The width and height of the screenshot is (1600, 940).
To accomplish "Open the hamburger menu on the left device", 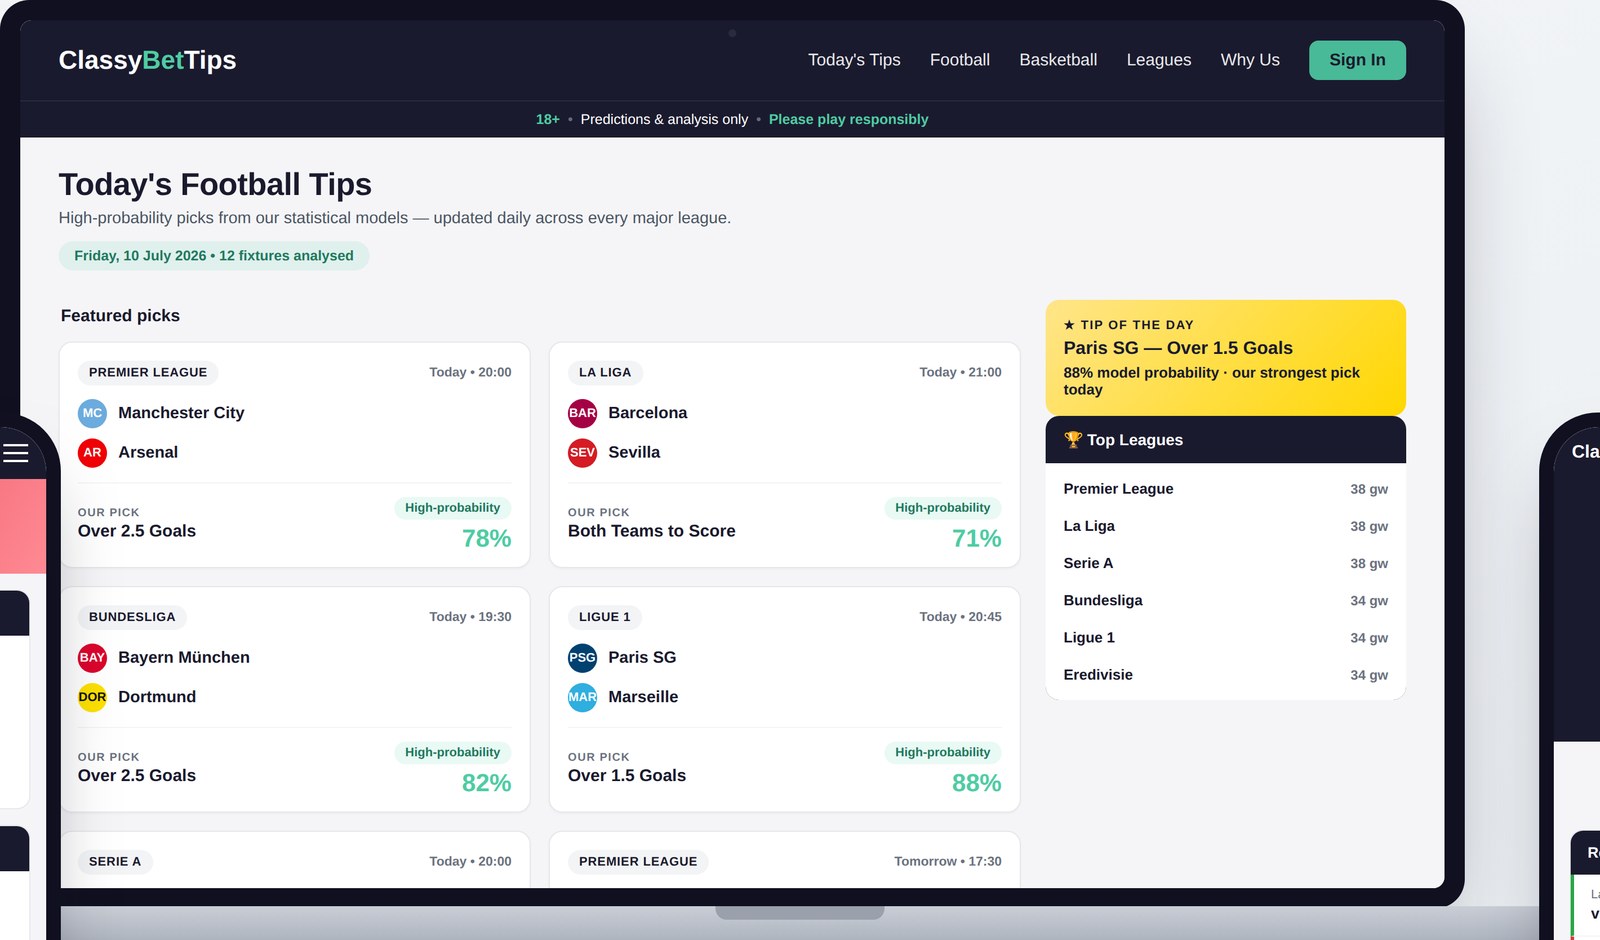I will point(15,453).
